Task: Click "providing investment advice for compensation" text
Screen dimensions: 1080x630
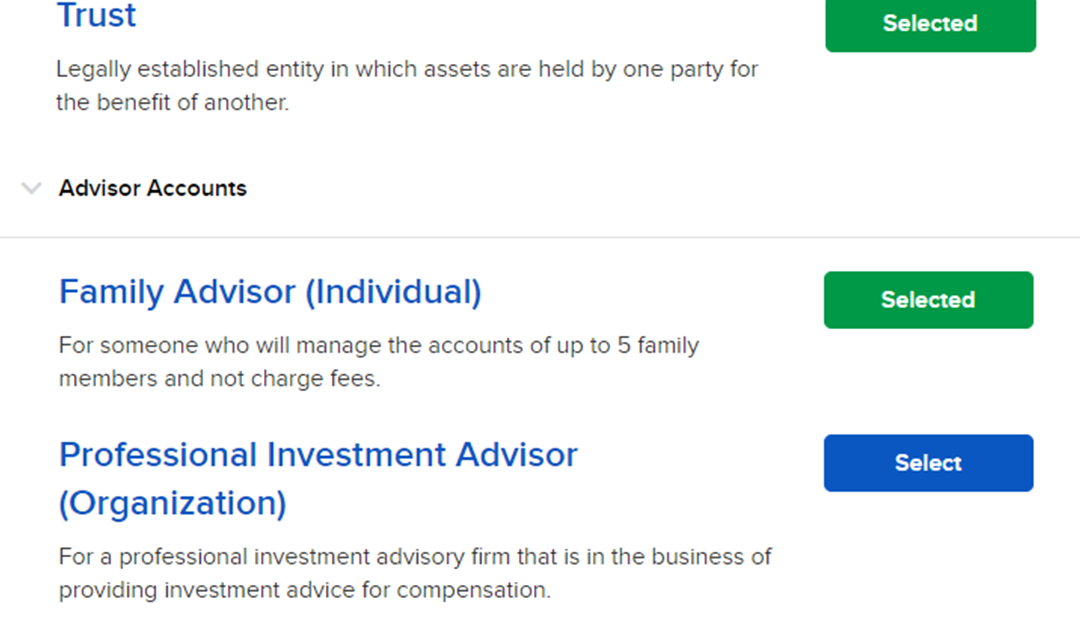Action: click(305, 590)
